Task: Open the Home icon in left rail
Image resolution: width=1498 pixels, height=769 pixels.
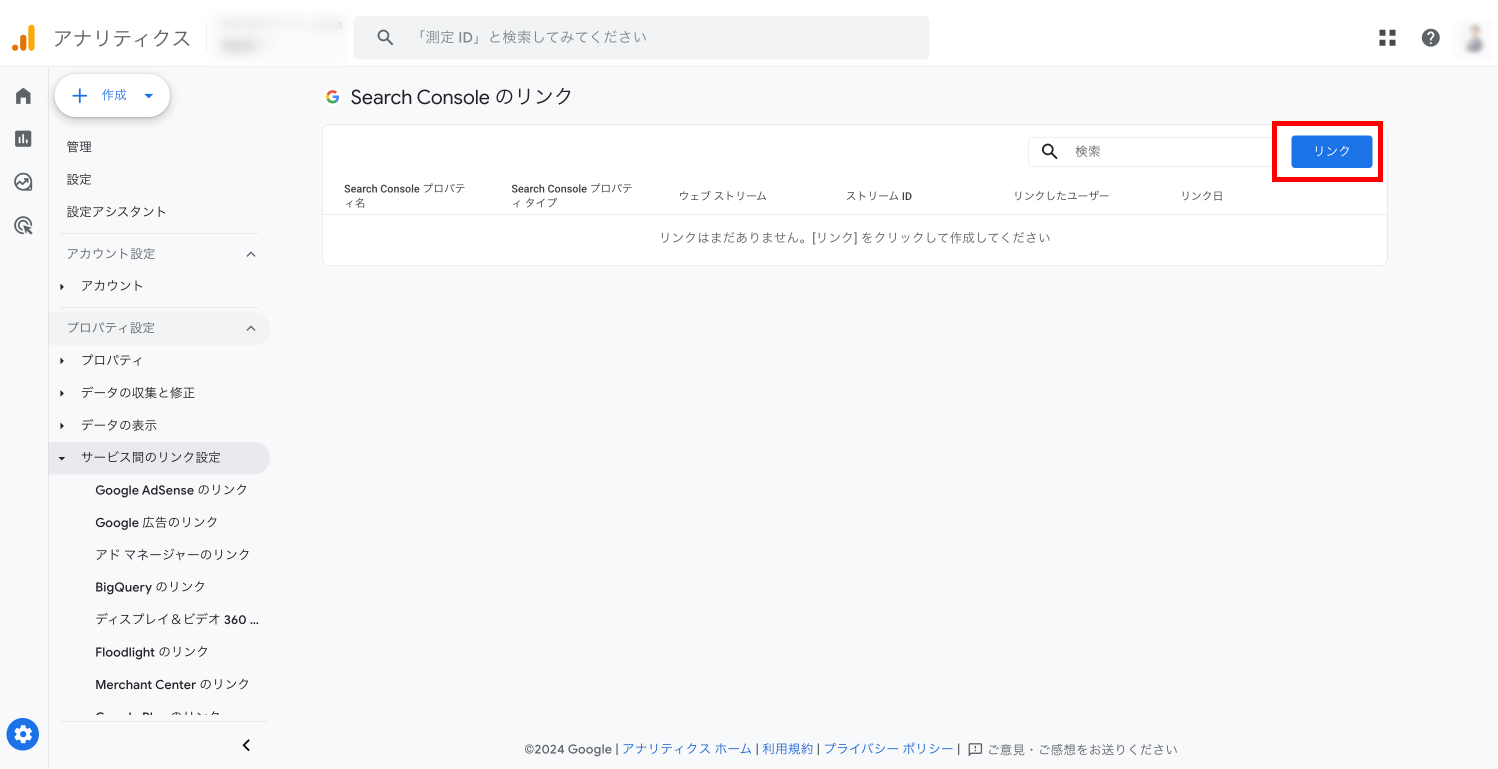Action: coord(23,96)
